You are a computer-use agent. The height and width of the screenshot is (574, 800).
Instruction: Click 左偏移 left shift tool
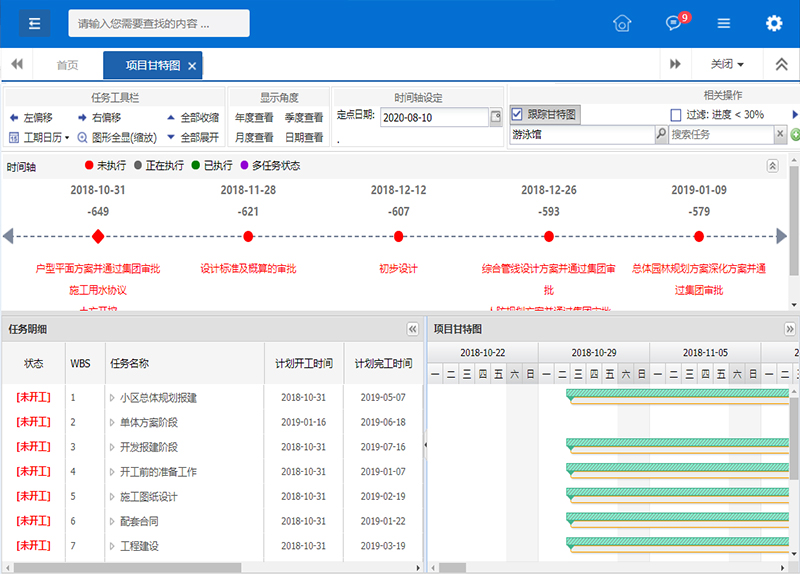(x=32, y=117)
